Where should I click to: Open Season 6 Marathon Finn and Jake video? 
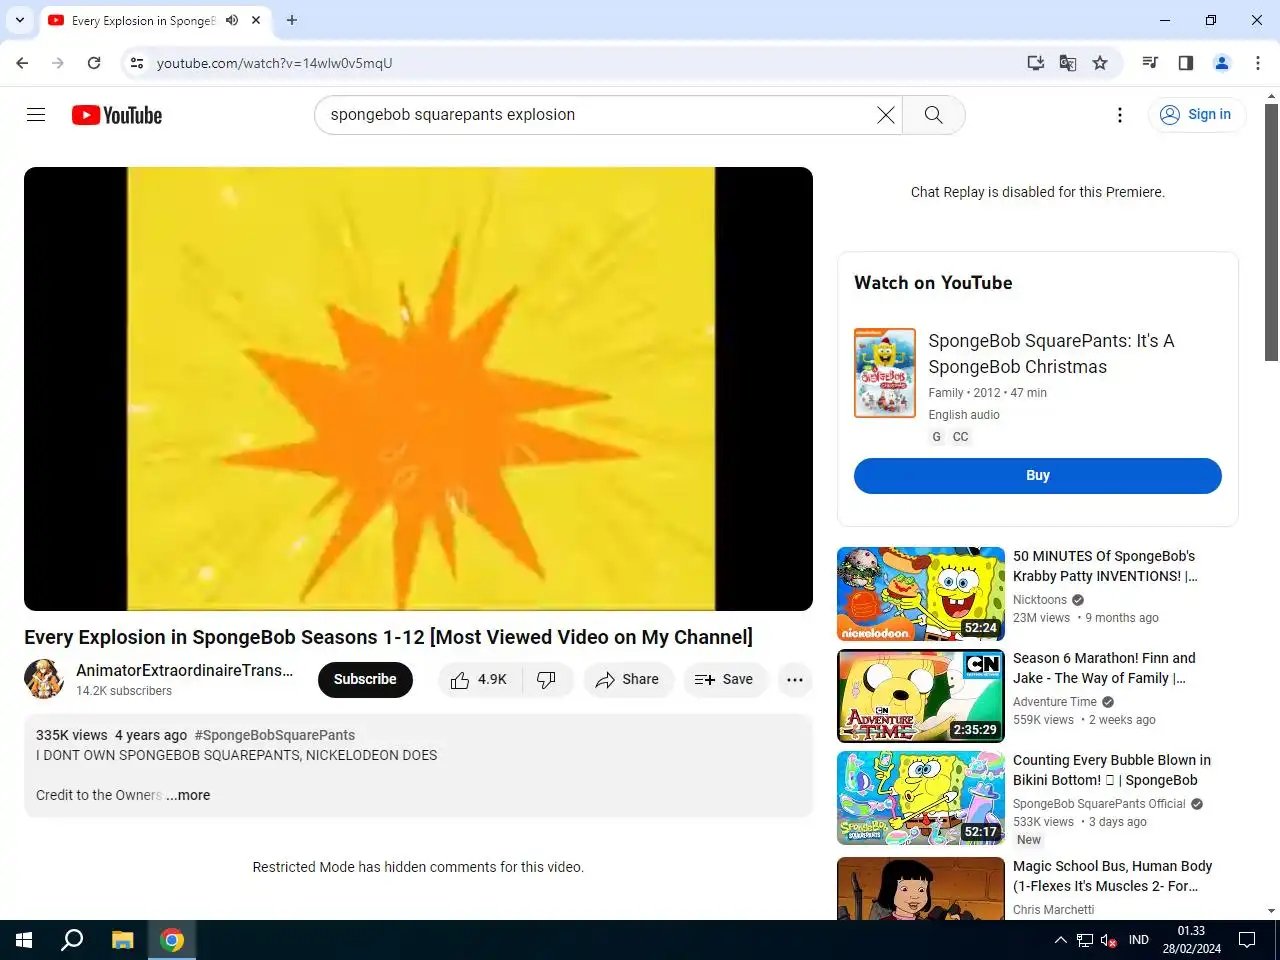point(1104,668)
